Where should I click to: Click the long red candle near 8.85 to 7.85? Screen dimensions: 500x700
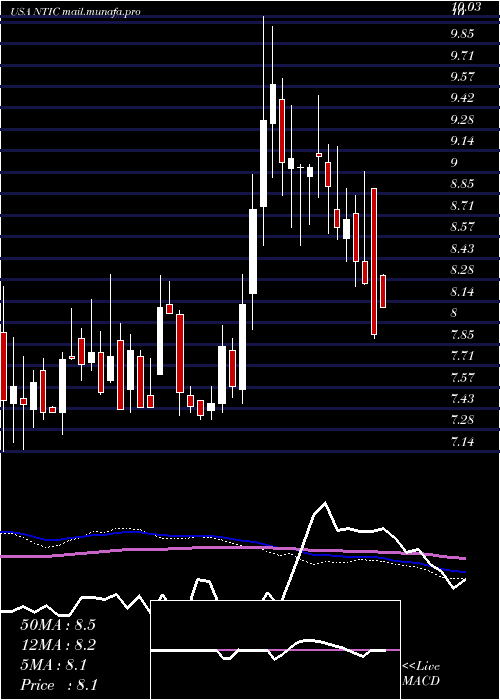pyautogui.click(x=374, y=262)
